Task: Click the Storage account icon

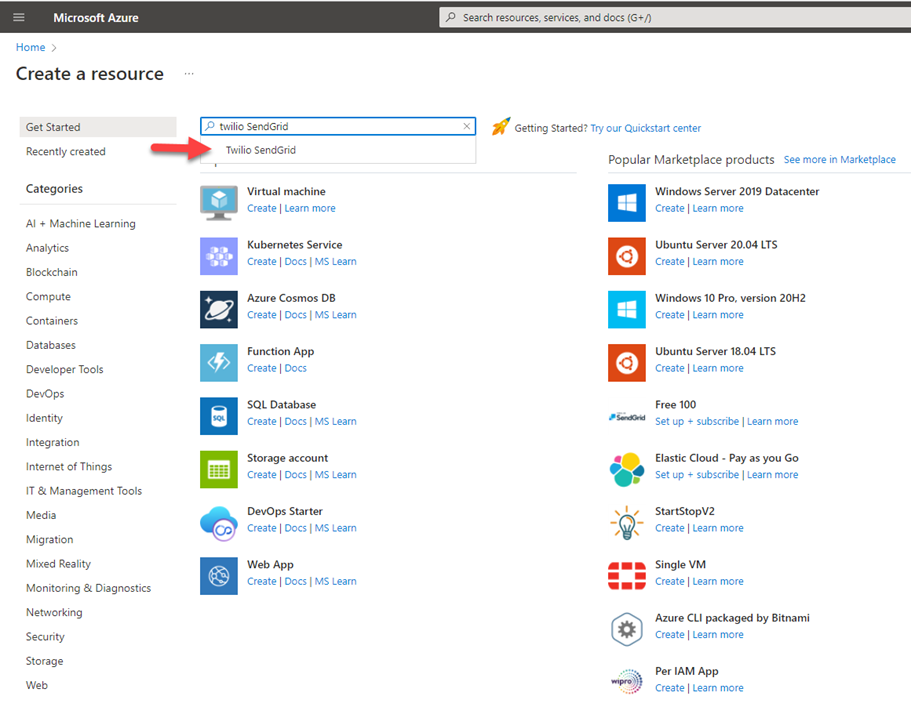Action: tap(218, 469)
